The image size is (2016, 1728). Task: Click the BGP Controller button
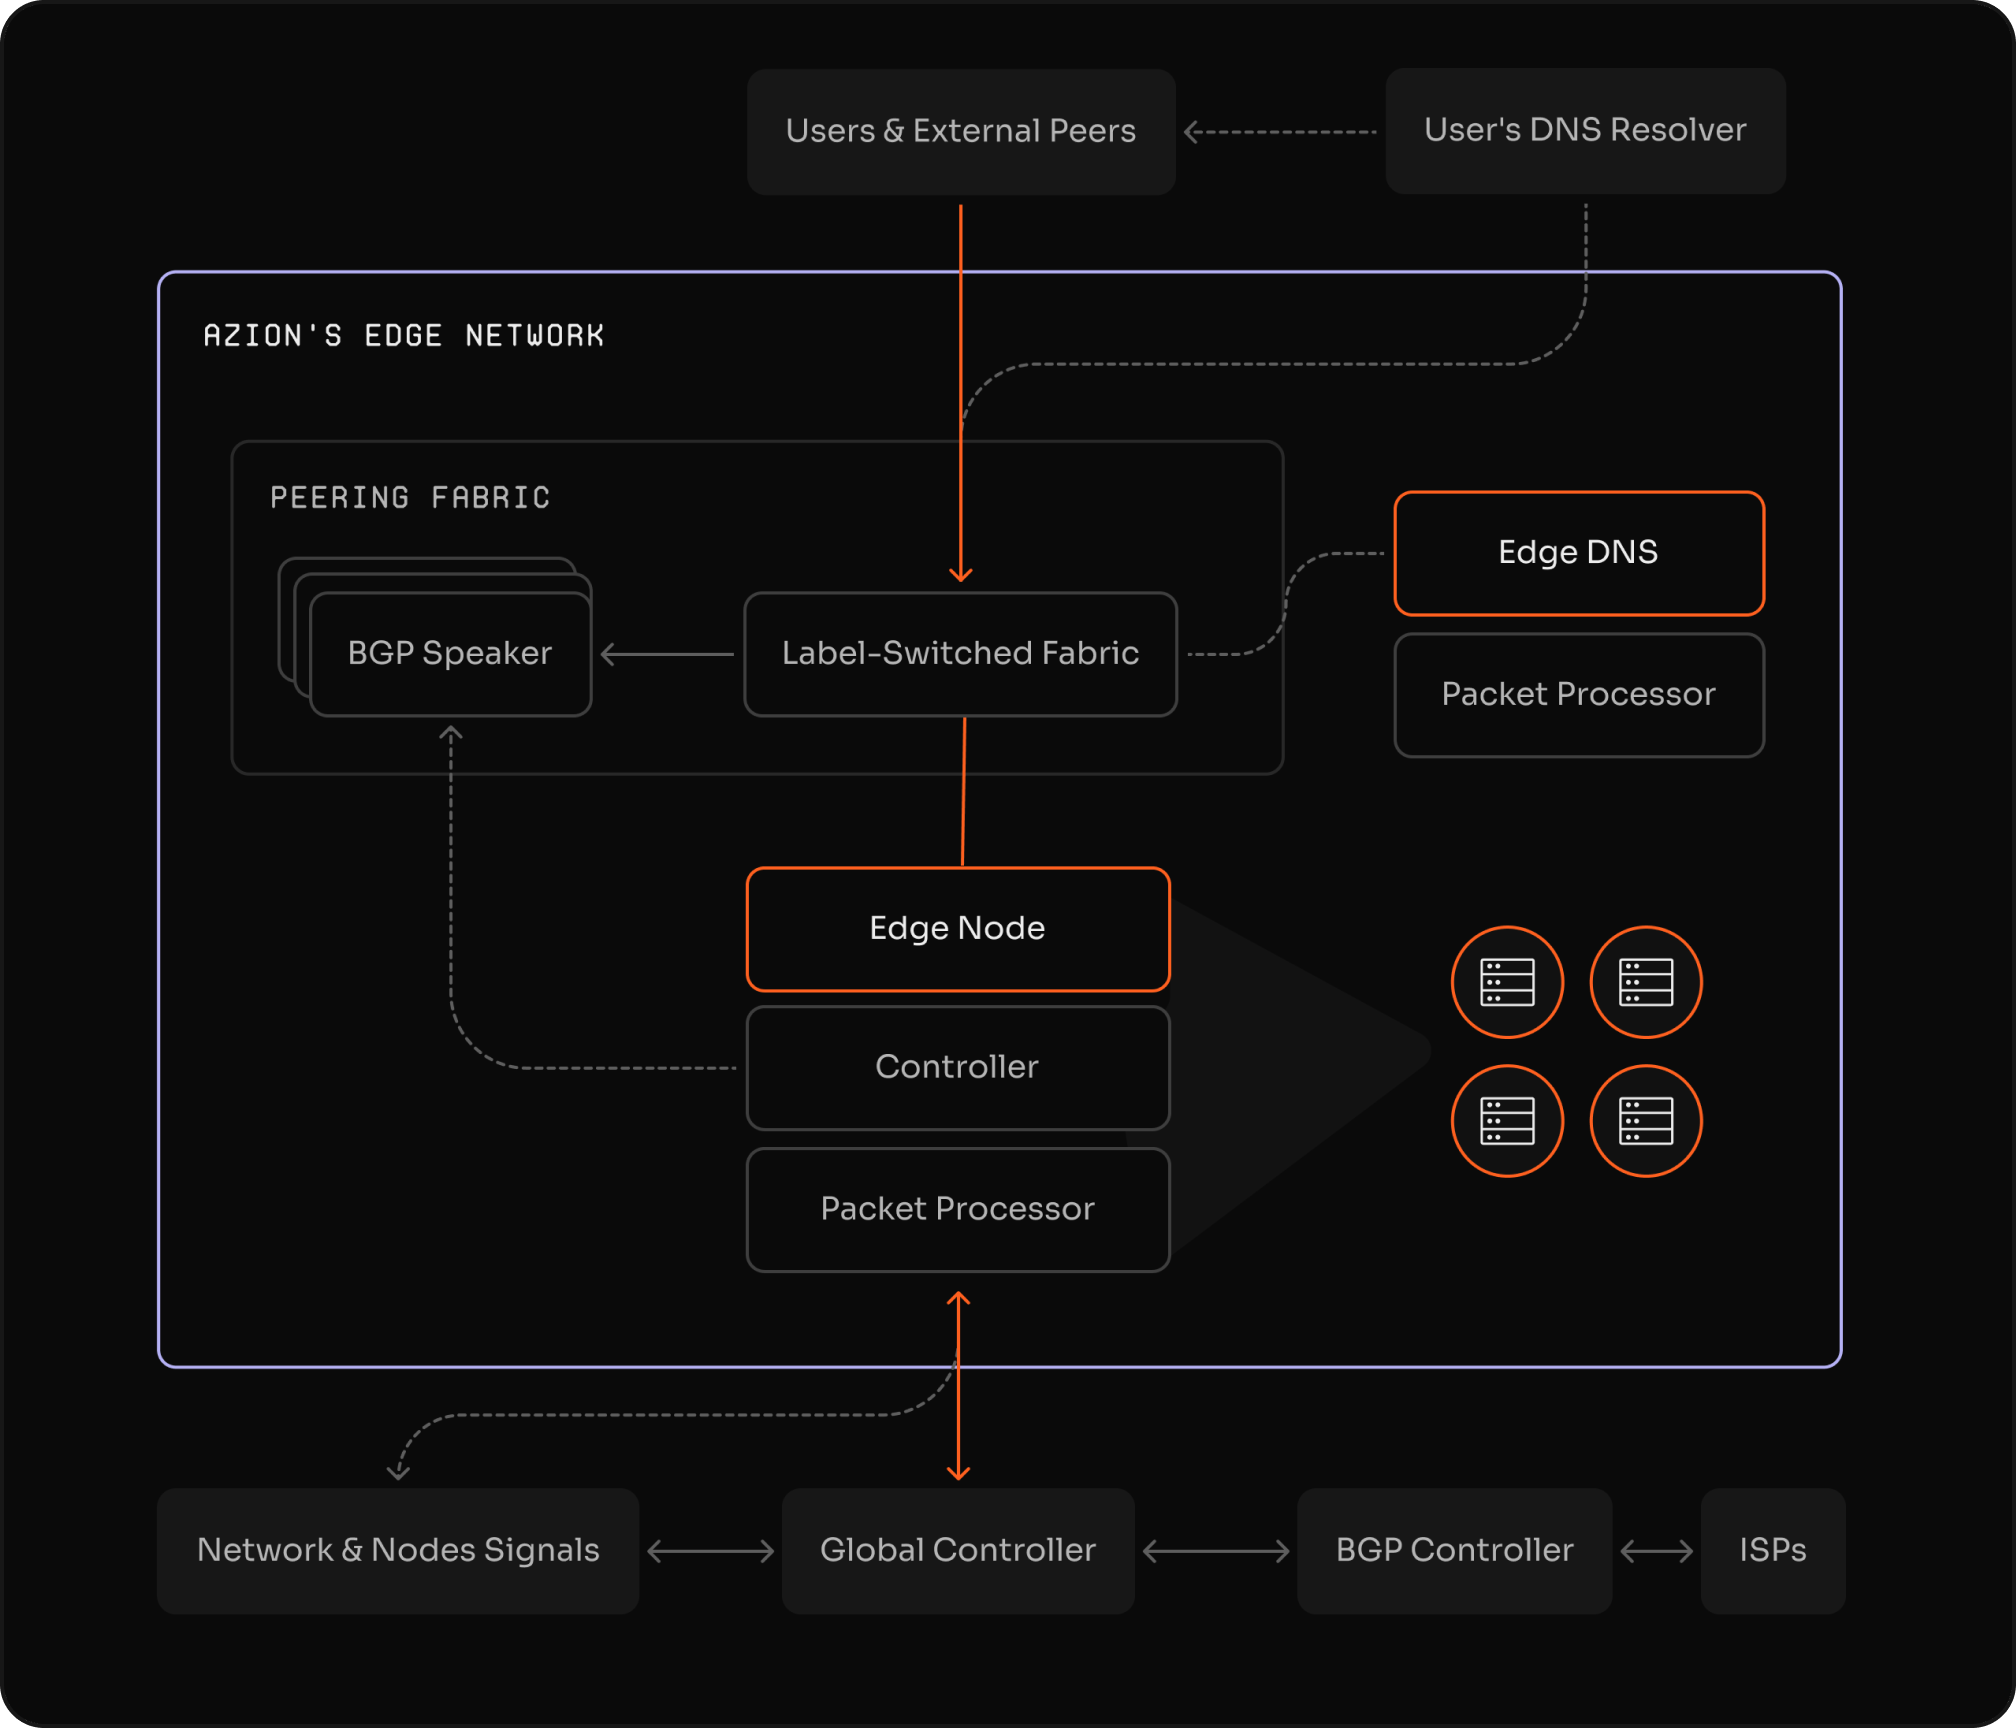(1453, 1550)
